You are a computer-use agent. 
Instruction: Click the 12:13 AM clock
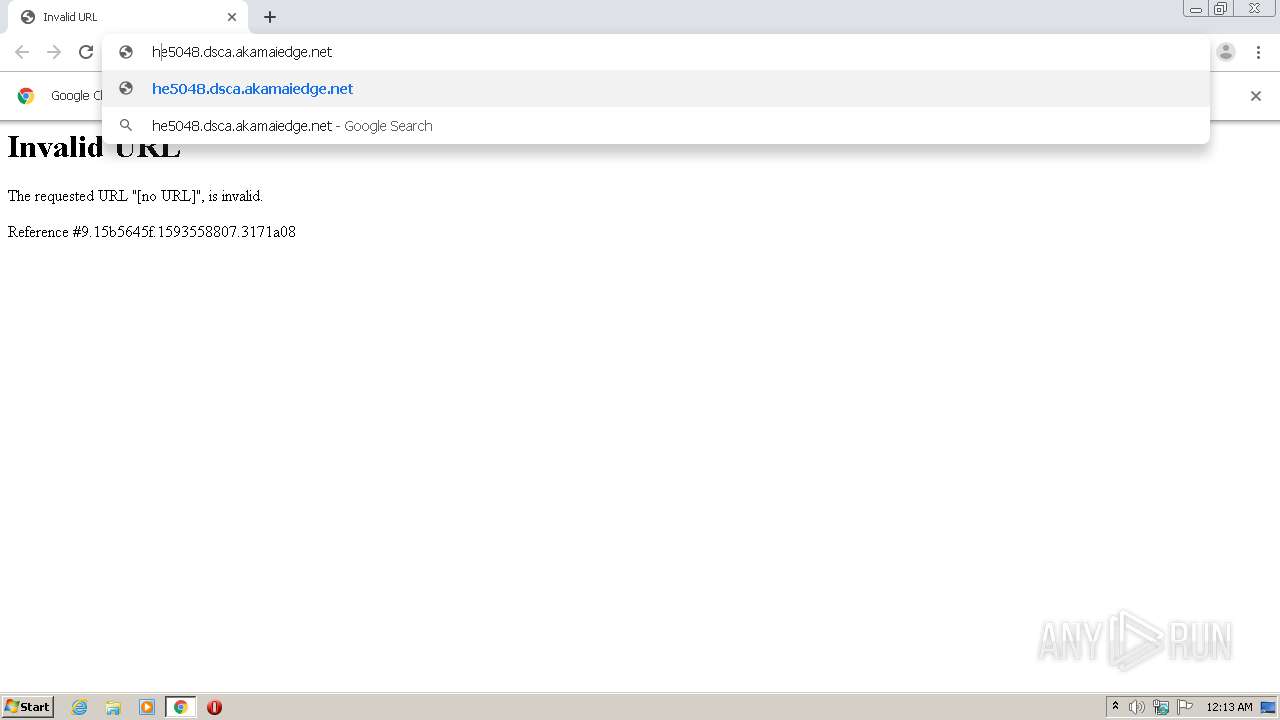[x=1229, y=707]
